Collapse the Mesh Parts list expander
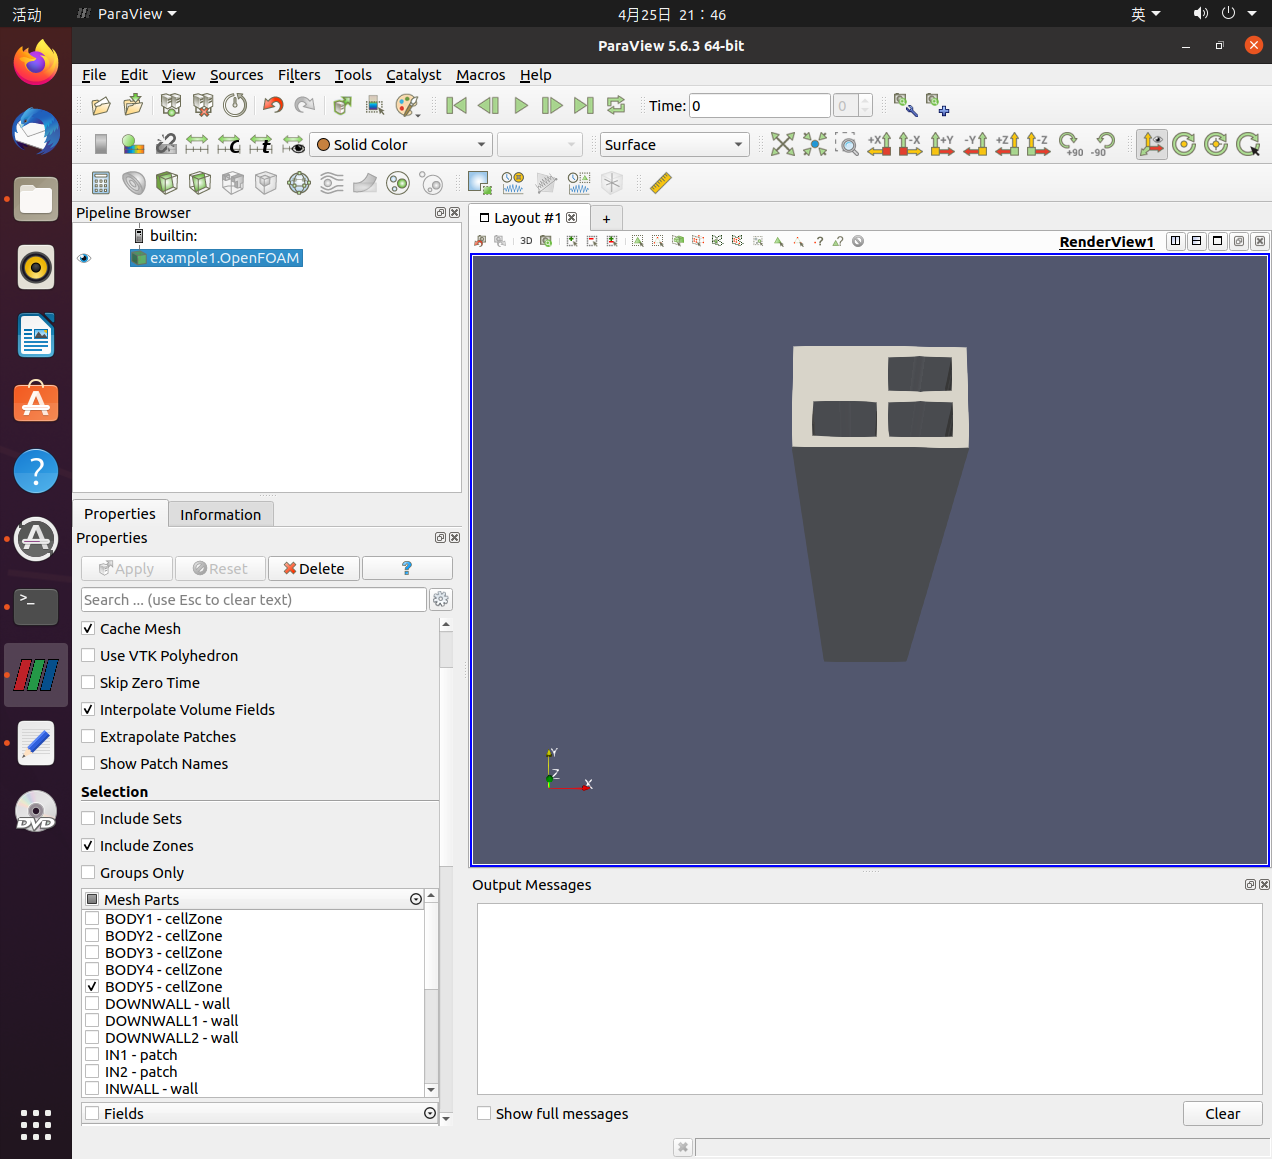The width and height of the screenshot is (1272, 1159). pyautogui.click(x=416, y=900)
